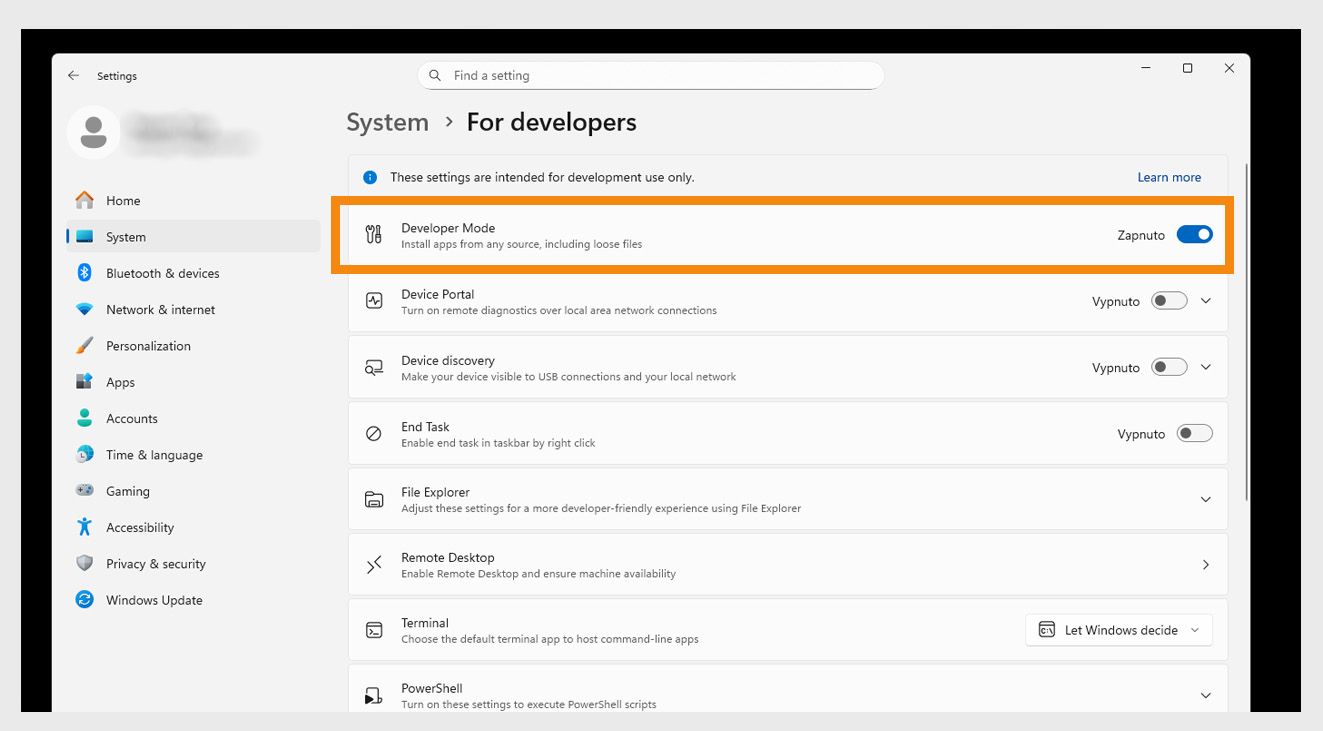Click the vertical scrollbar on the right
Image resolution: width=1323 pixels, height=731 pixels.
pos(1246,330)
